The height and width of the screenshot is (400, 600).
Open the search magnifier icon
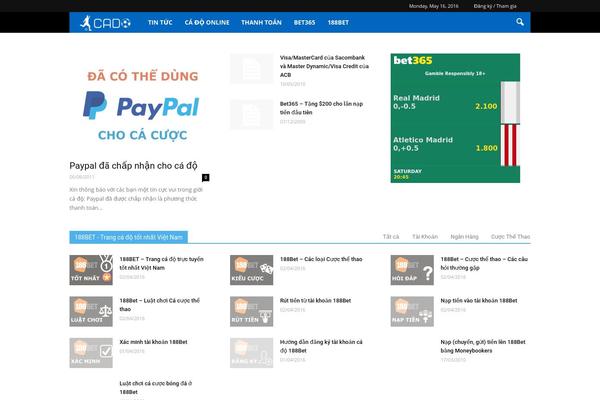tap(520, 22)
